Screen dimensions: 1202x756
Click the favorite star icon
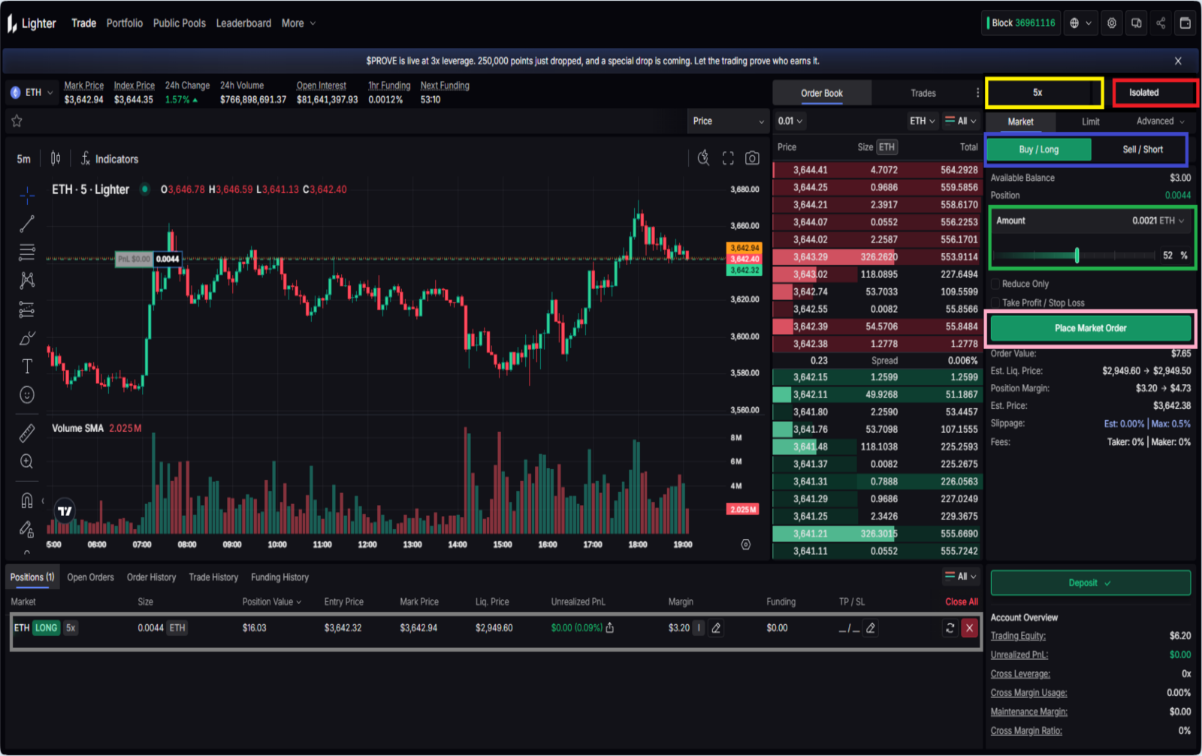pos(17,121)
